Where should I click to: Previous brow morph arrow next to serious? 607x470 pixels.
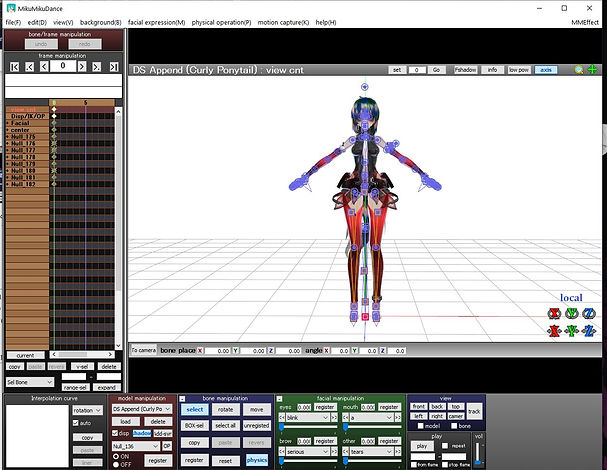click(x=282, y=452)
